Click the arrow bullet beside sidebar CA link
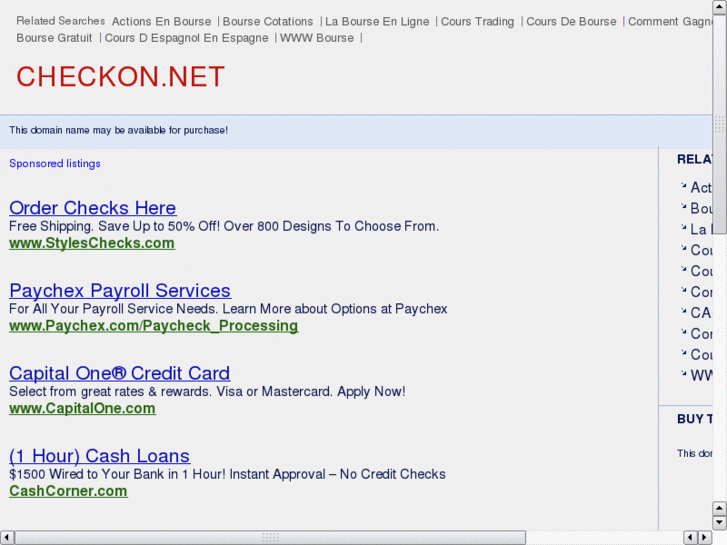Viewport: 727px width, 545px height. coord(683,311)
